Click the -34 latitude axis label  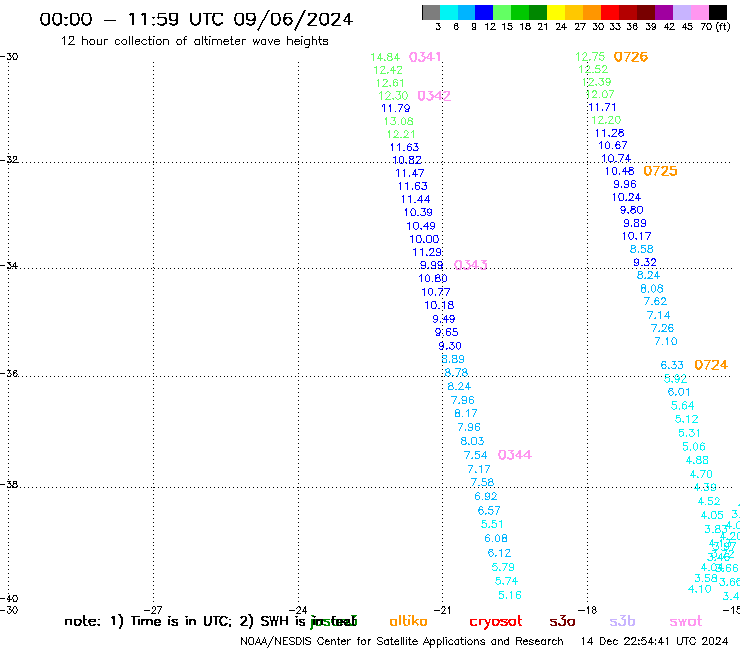point(9,265)
